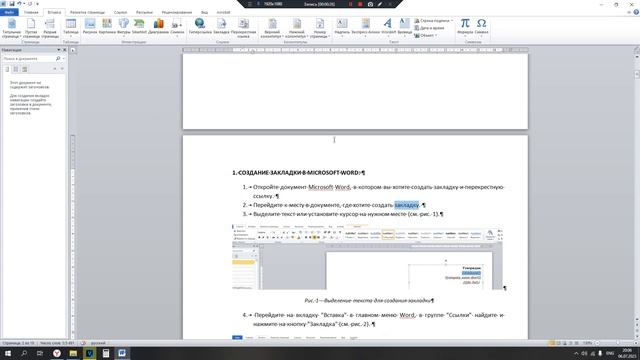
Task: Switch to the Mailings (Рассылки) tab
Action: [144, 12]
